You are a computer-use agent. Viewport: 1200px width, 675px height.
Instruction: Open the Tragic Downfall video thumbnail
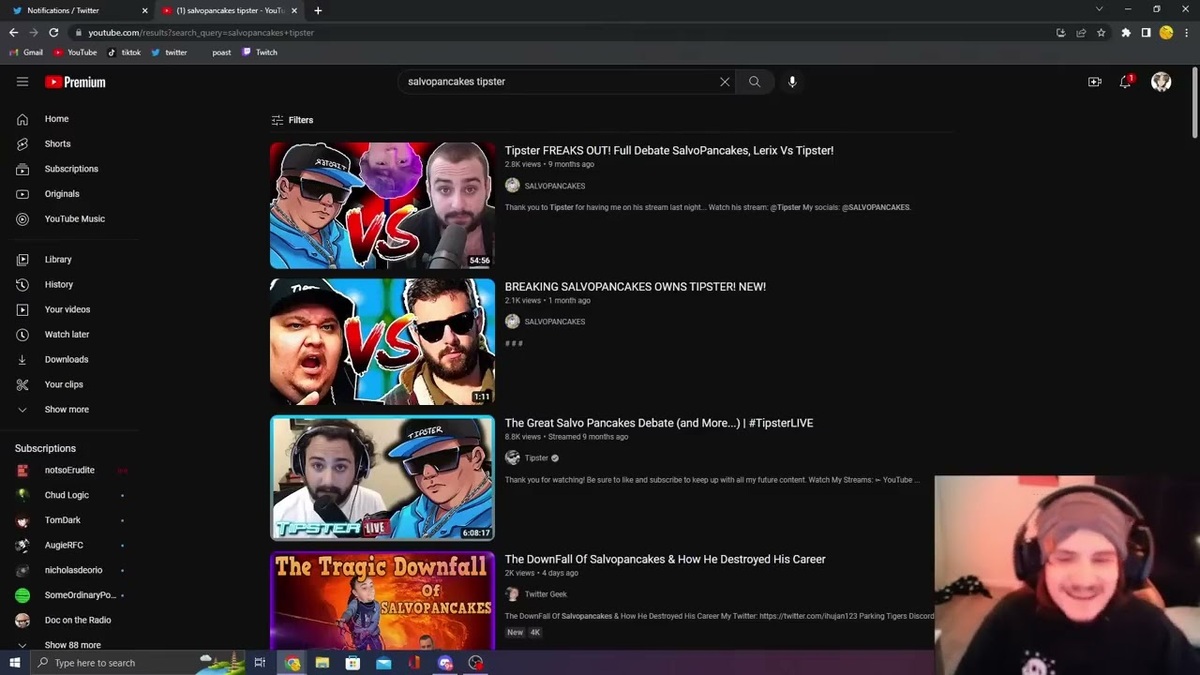382,600
